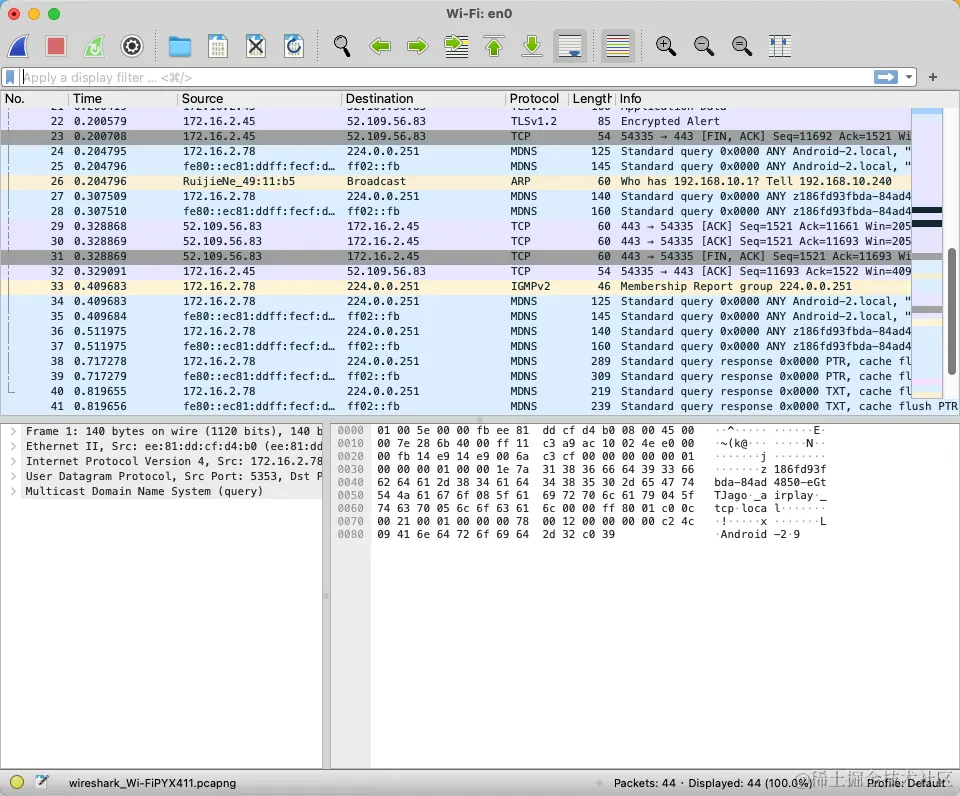Select packet 33, the IGMPv2 Membership Report row
Screen dimensions: 960x796
[x=400, y=286]
